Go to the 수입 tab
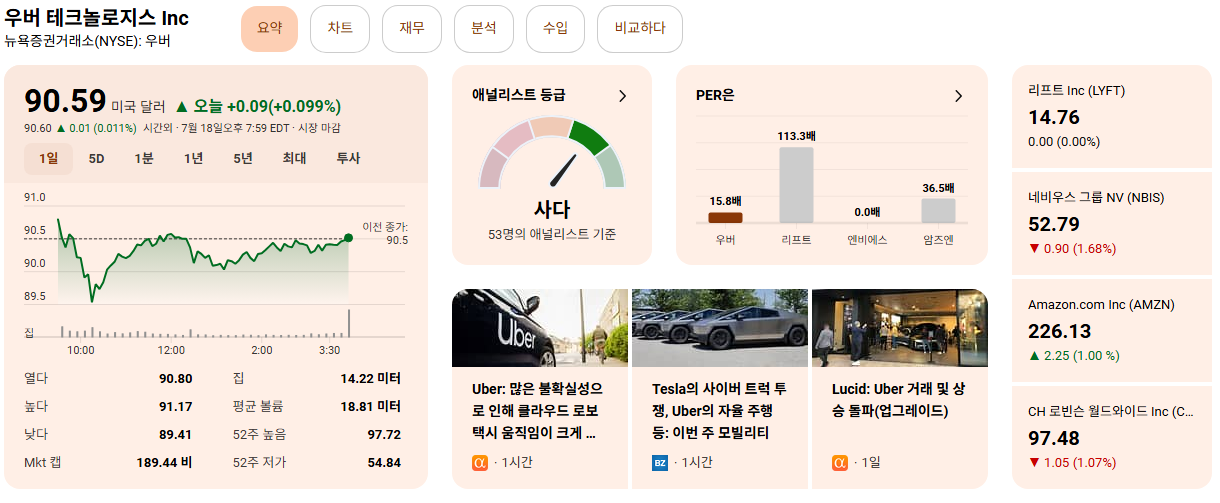1220x503 pixels. pos(556,28)
